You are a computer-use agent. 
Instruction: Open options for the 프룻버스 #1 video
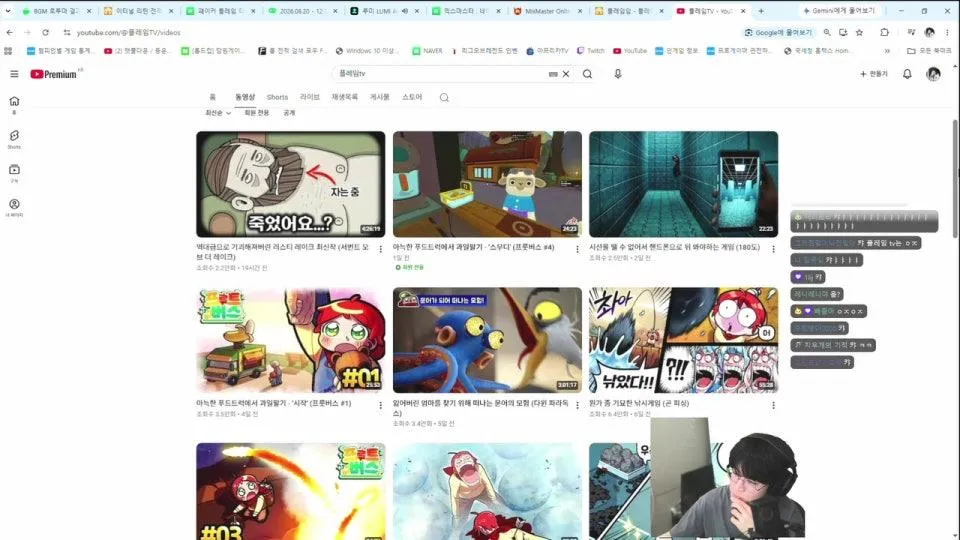380,405
